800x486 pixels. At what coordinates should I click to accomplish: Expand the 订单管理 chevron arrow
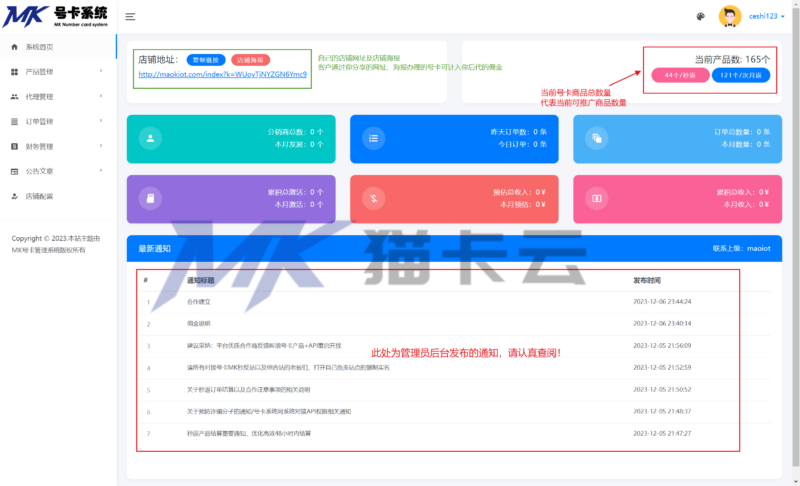pos(101,121)
